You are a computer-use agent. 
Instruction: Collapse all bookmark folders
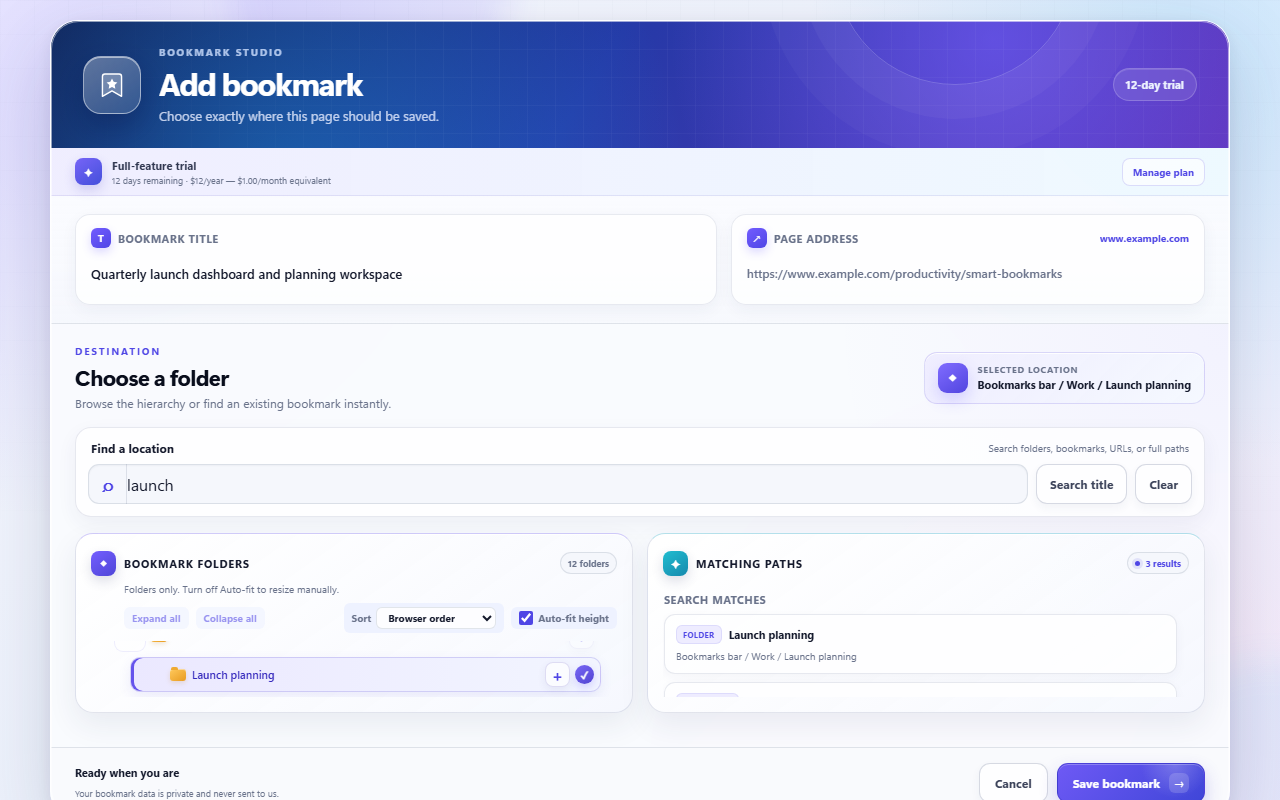tap(230, 618)
